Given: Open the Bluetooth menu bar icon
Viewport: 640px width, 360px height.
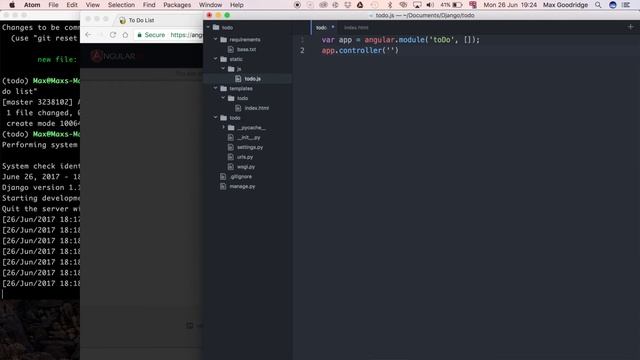Looking at the screenshot, I should coord(389,5).
